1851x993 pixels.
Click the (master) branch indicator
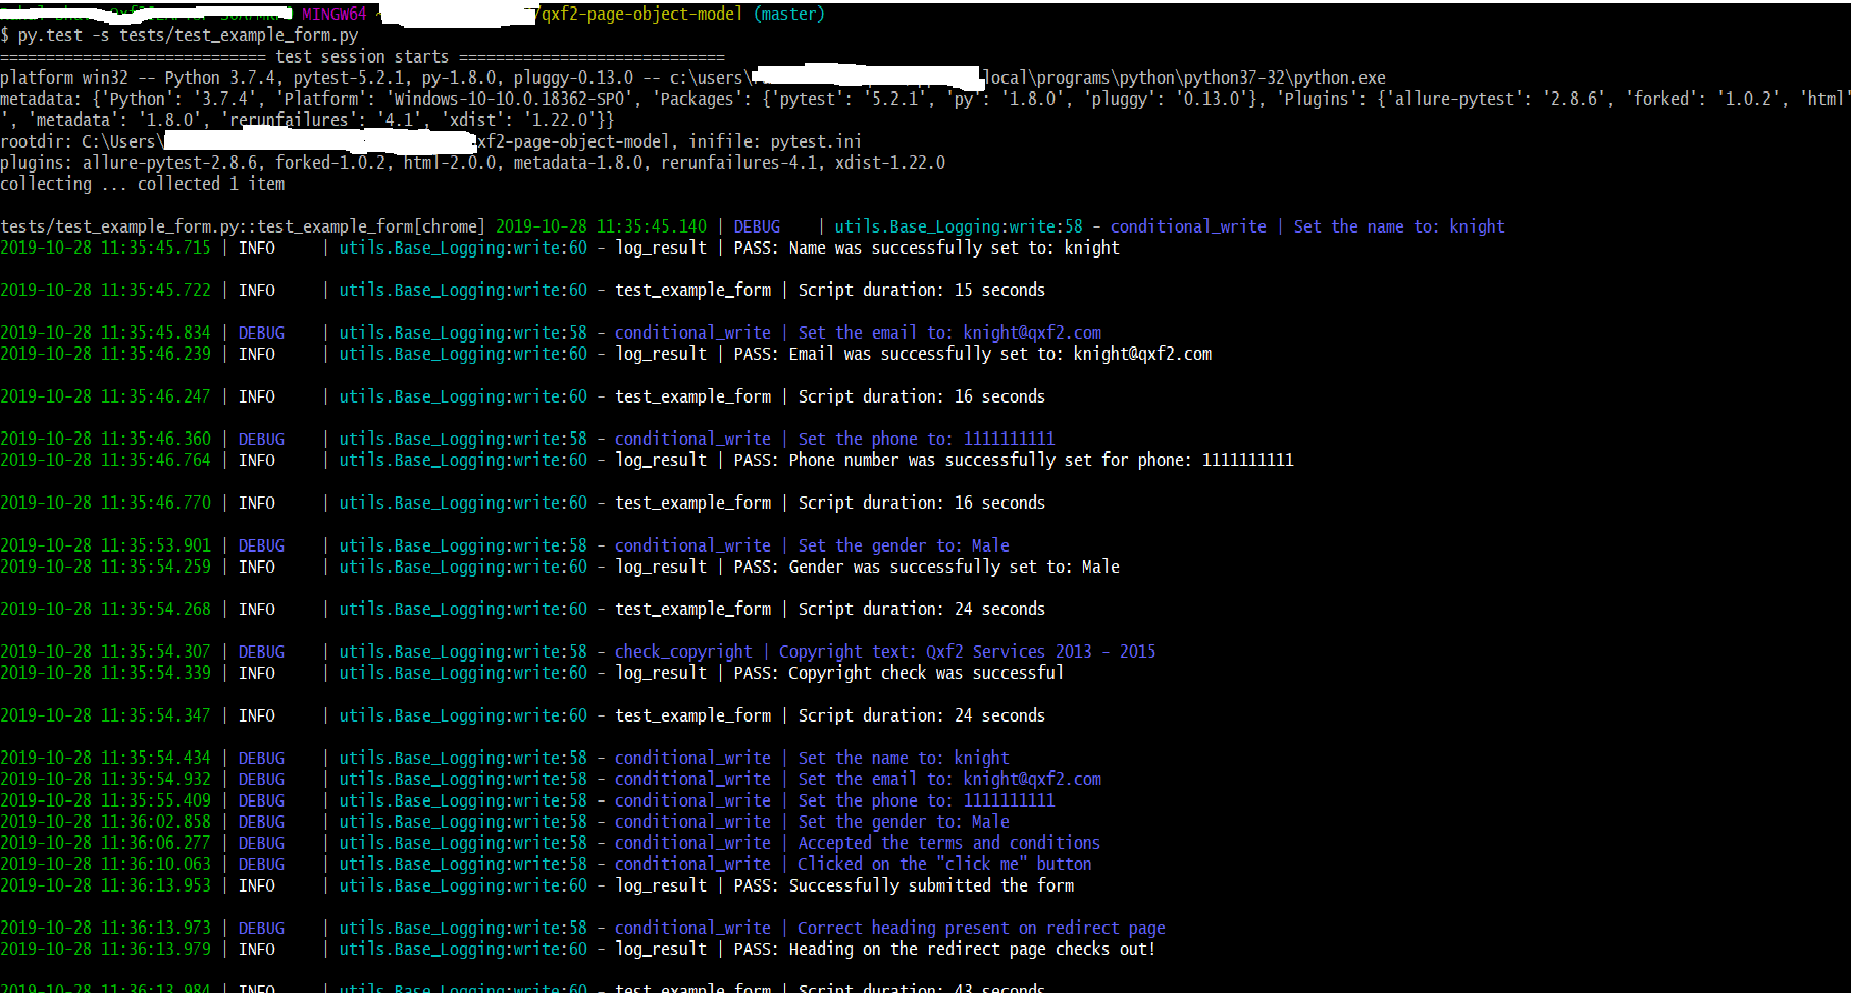point(789,14)
